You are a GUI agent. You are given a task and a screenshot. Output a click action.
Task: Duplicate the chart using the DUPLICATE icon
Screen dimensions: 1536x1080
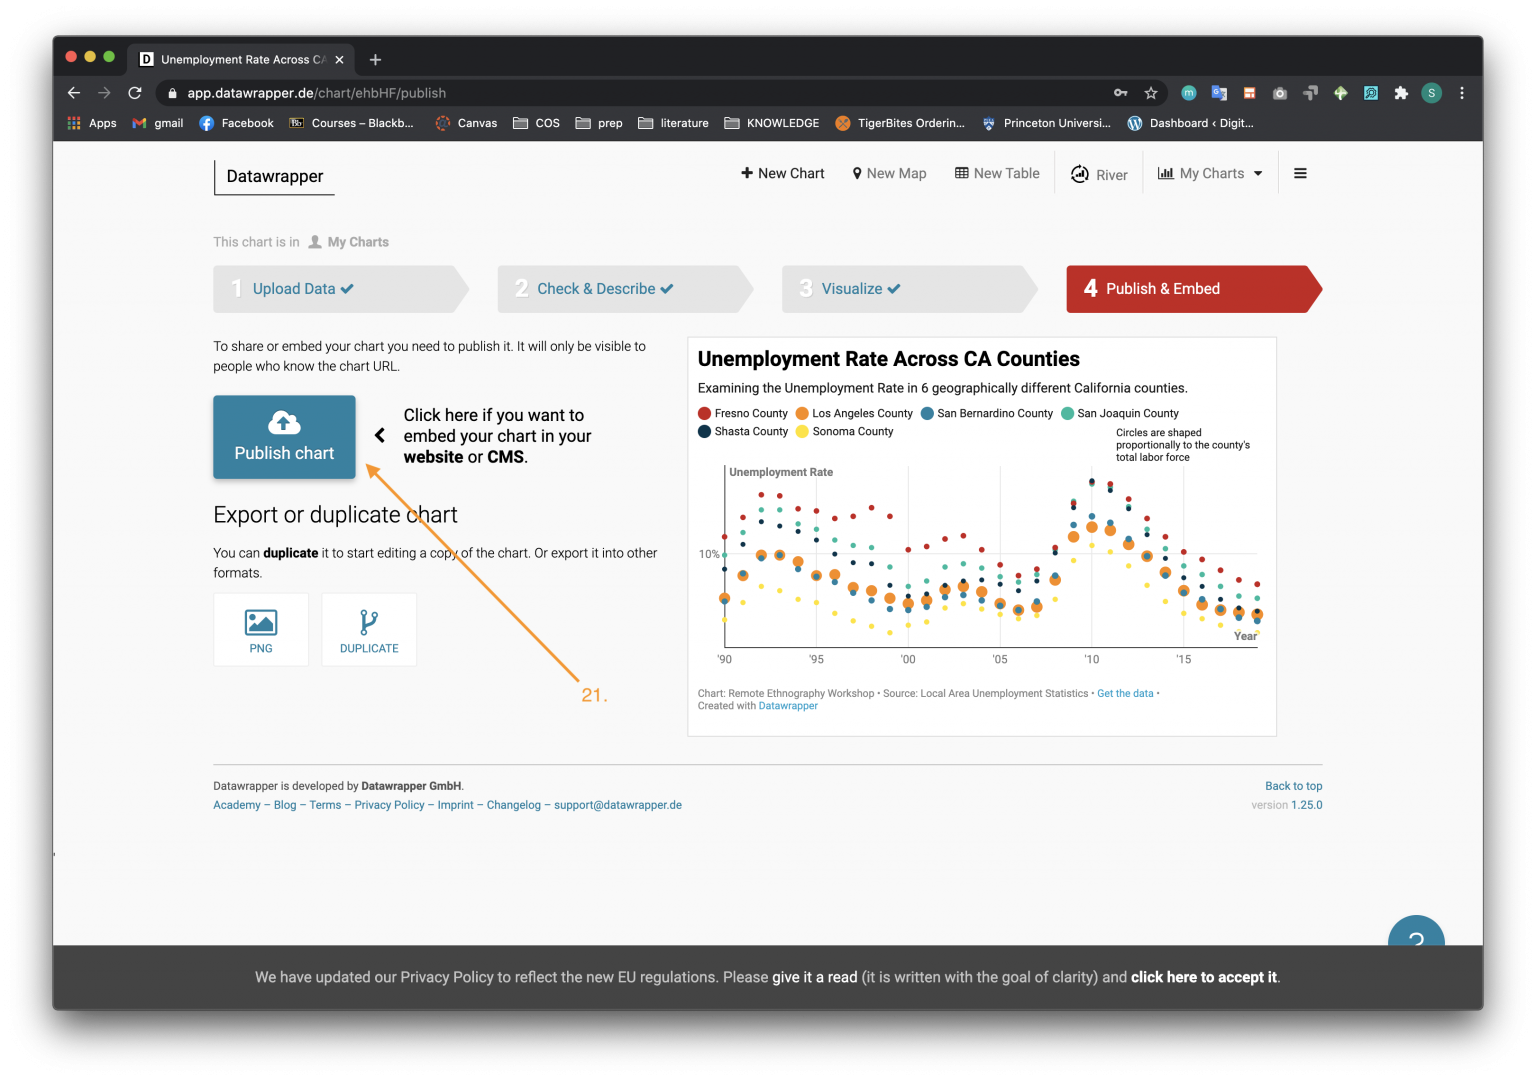pyautogui.click(x=368, y=621)
